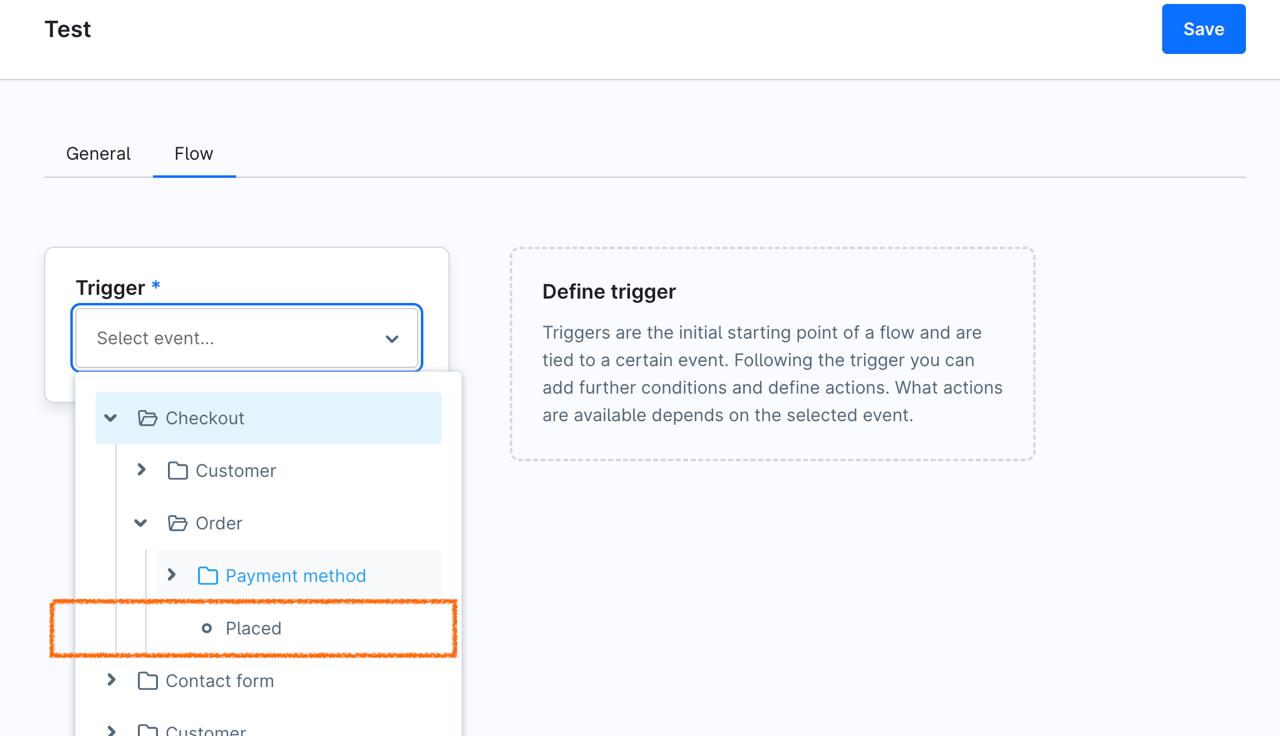Image resolution: width=1280 pixels, height=736 pixels.
Task: Click the Test heading
Action: pos(67,29)
